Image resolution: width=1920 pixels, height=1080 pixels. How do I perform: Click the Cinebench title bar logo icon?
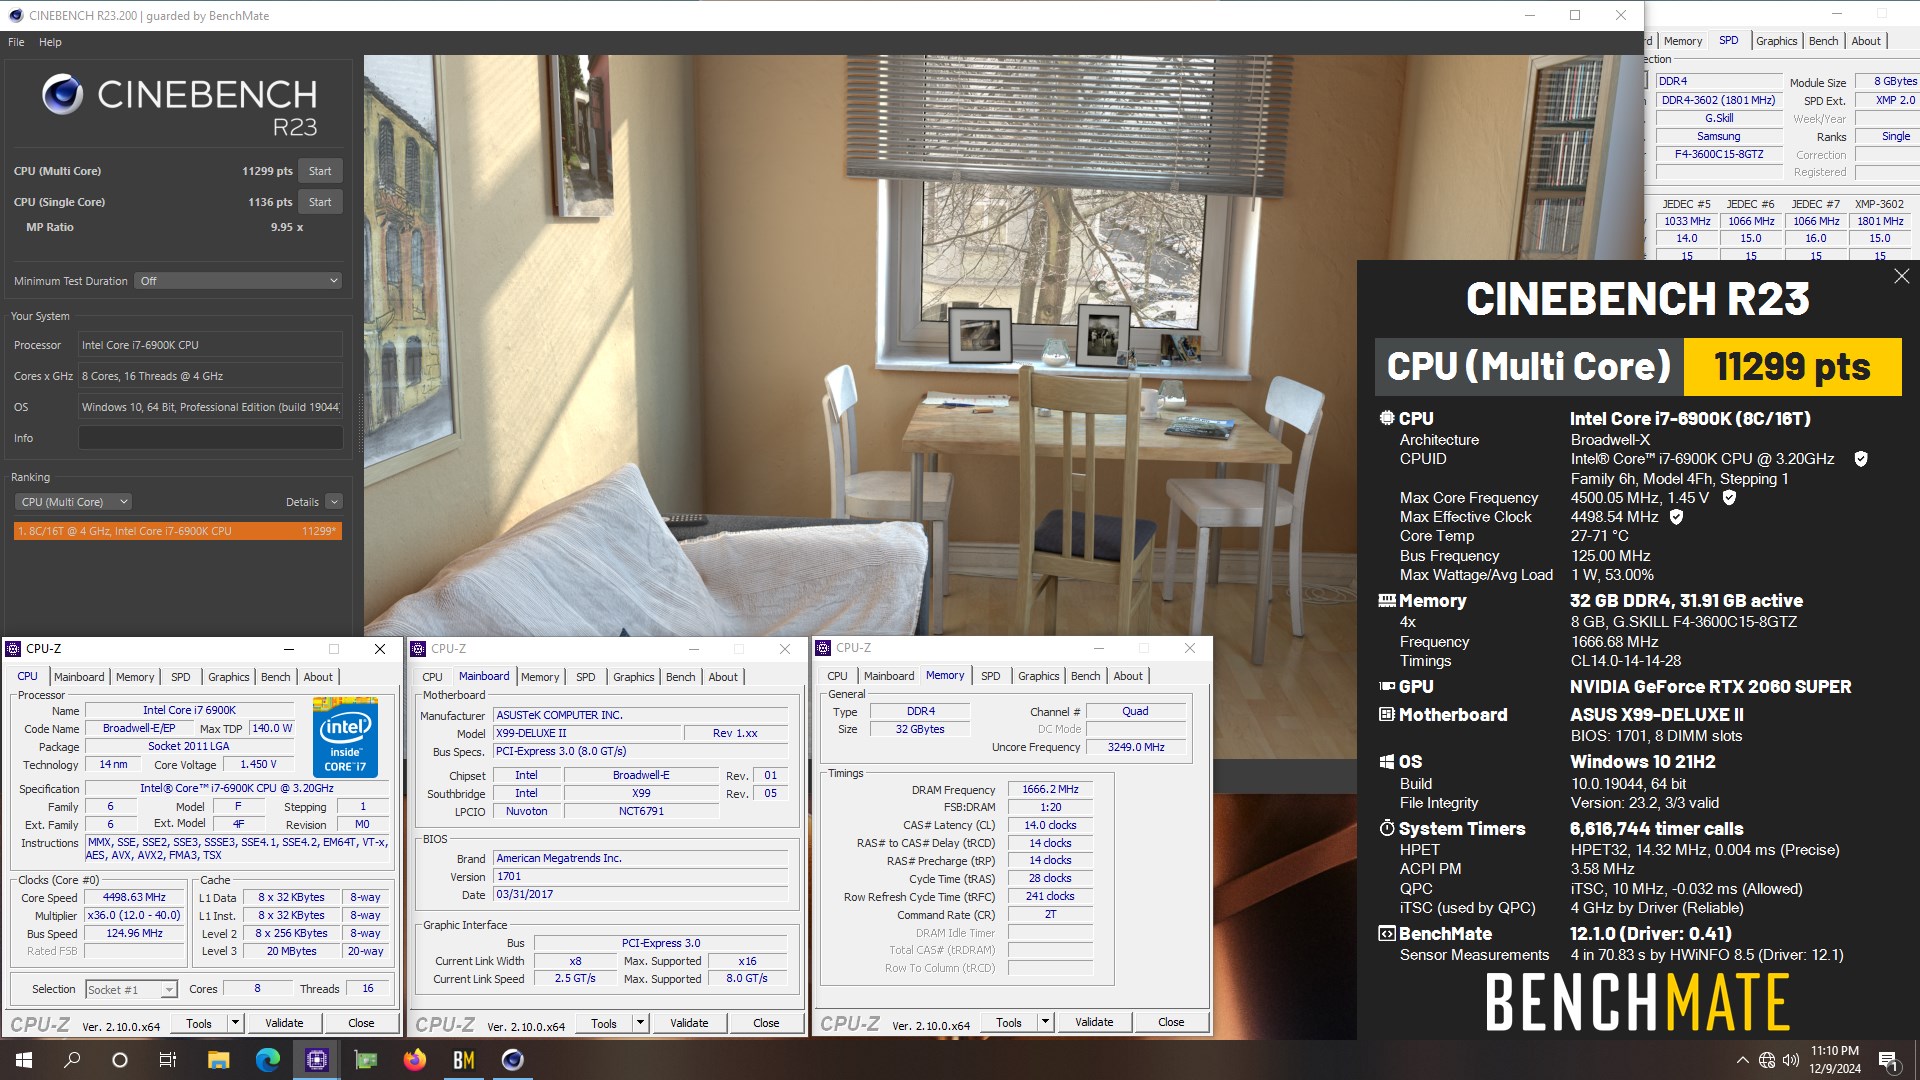[x=15, y=15]
